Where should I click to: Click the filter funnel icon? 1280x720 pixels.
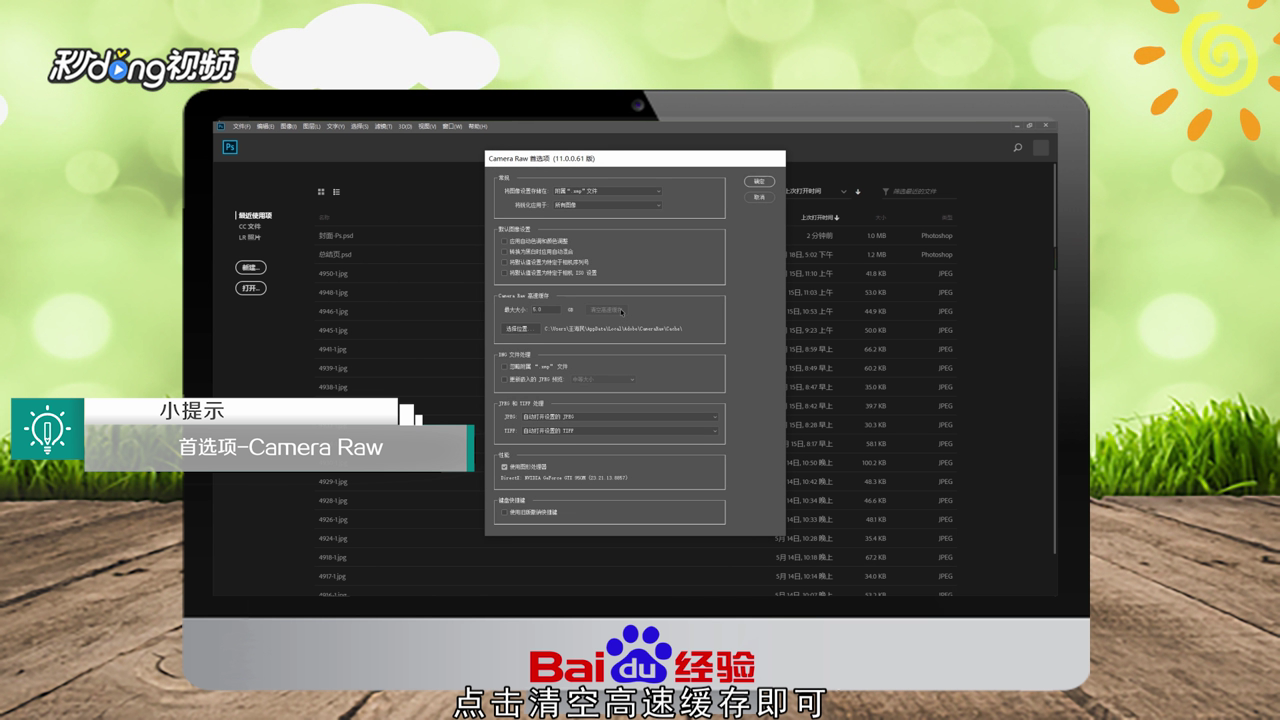pyautogui.click(x=886, y=191)
